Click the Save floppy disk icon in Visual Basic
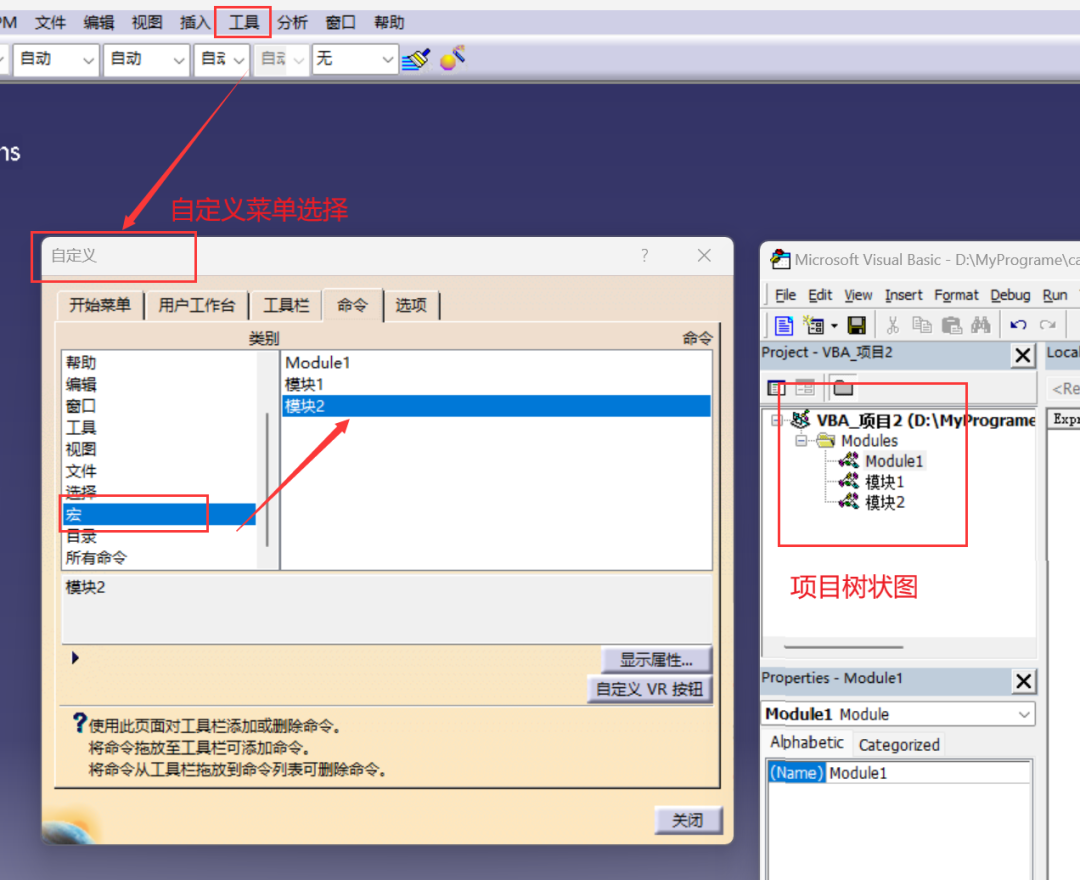1080x880 pixels. coord(856,324)
